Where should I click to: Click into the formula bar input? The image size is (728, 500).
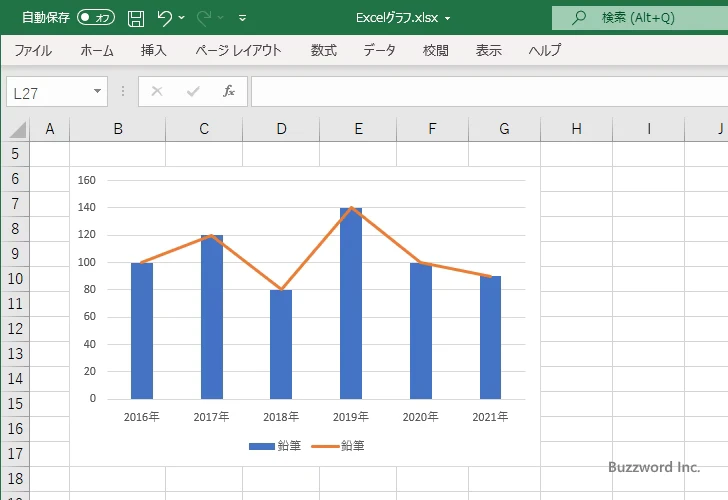(x=489, y=92)
